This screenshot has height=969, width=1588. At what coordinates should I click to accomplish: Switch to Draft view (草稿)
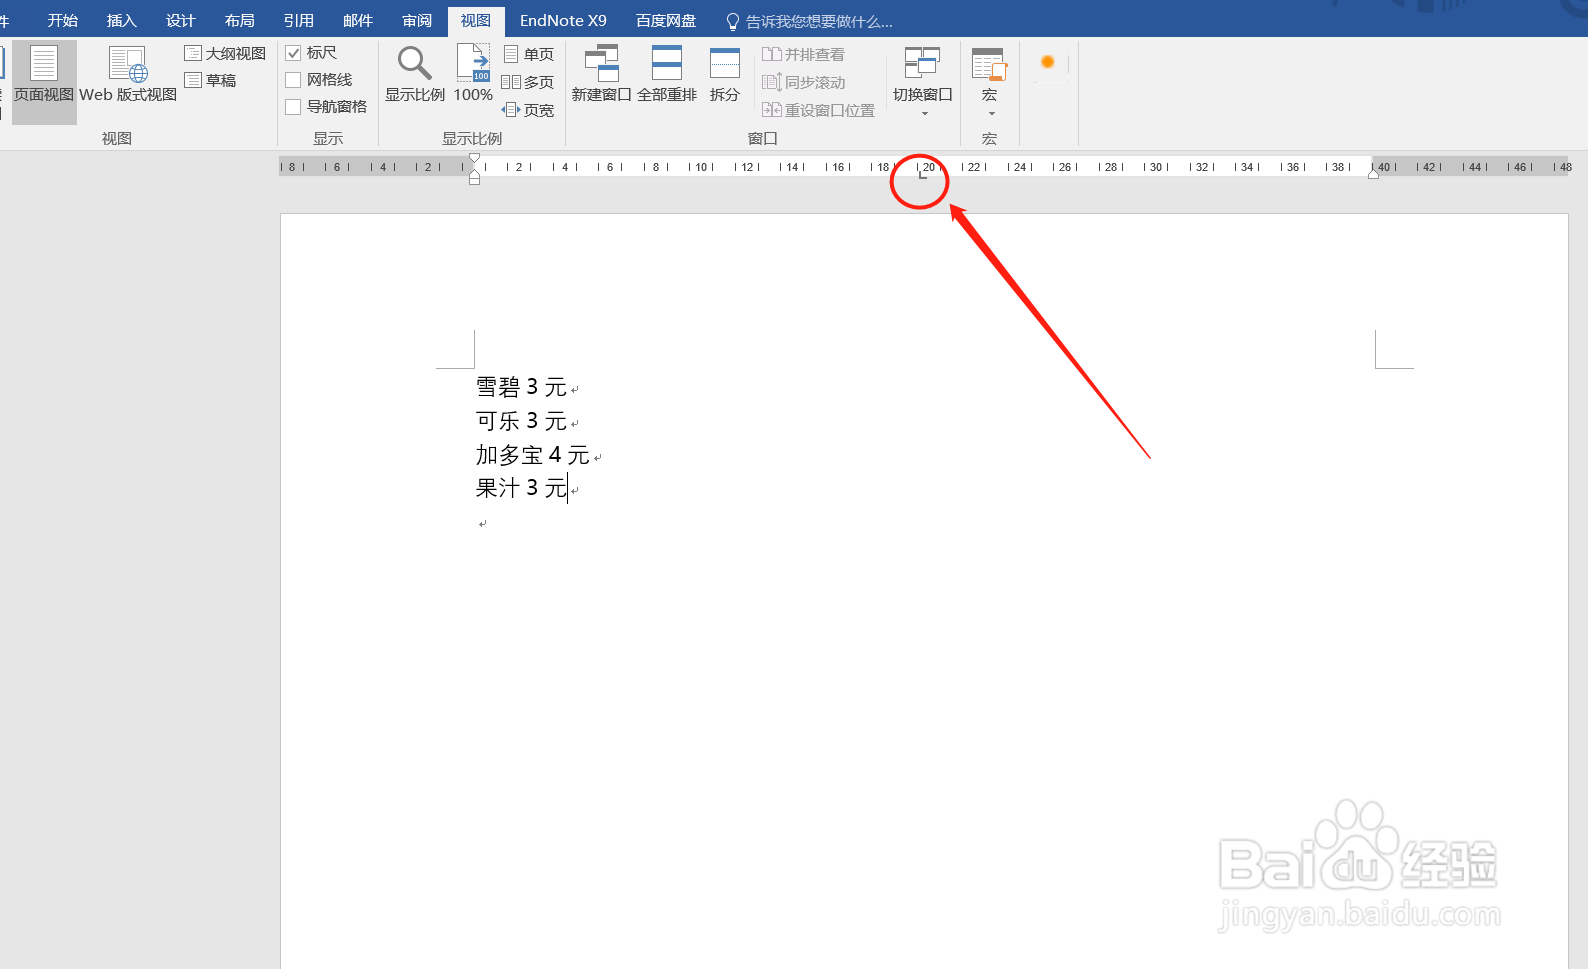(x=211, y=80)
